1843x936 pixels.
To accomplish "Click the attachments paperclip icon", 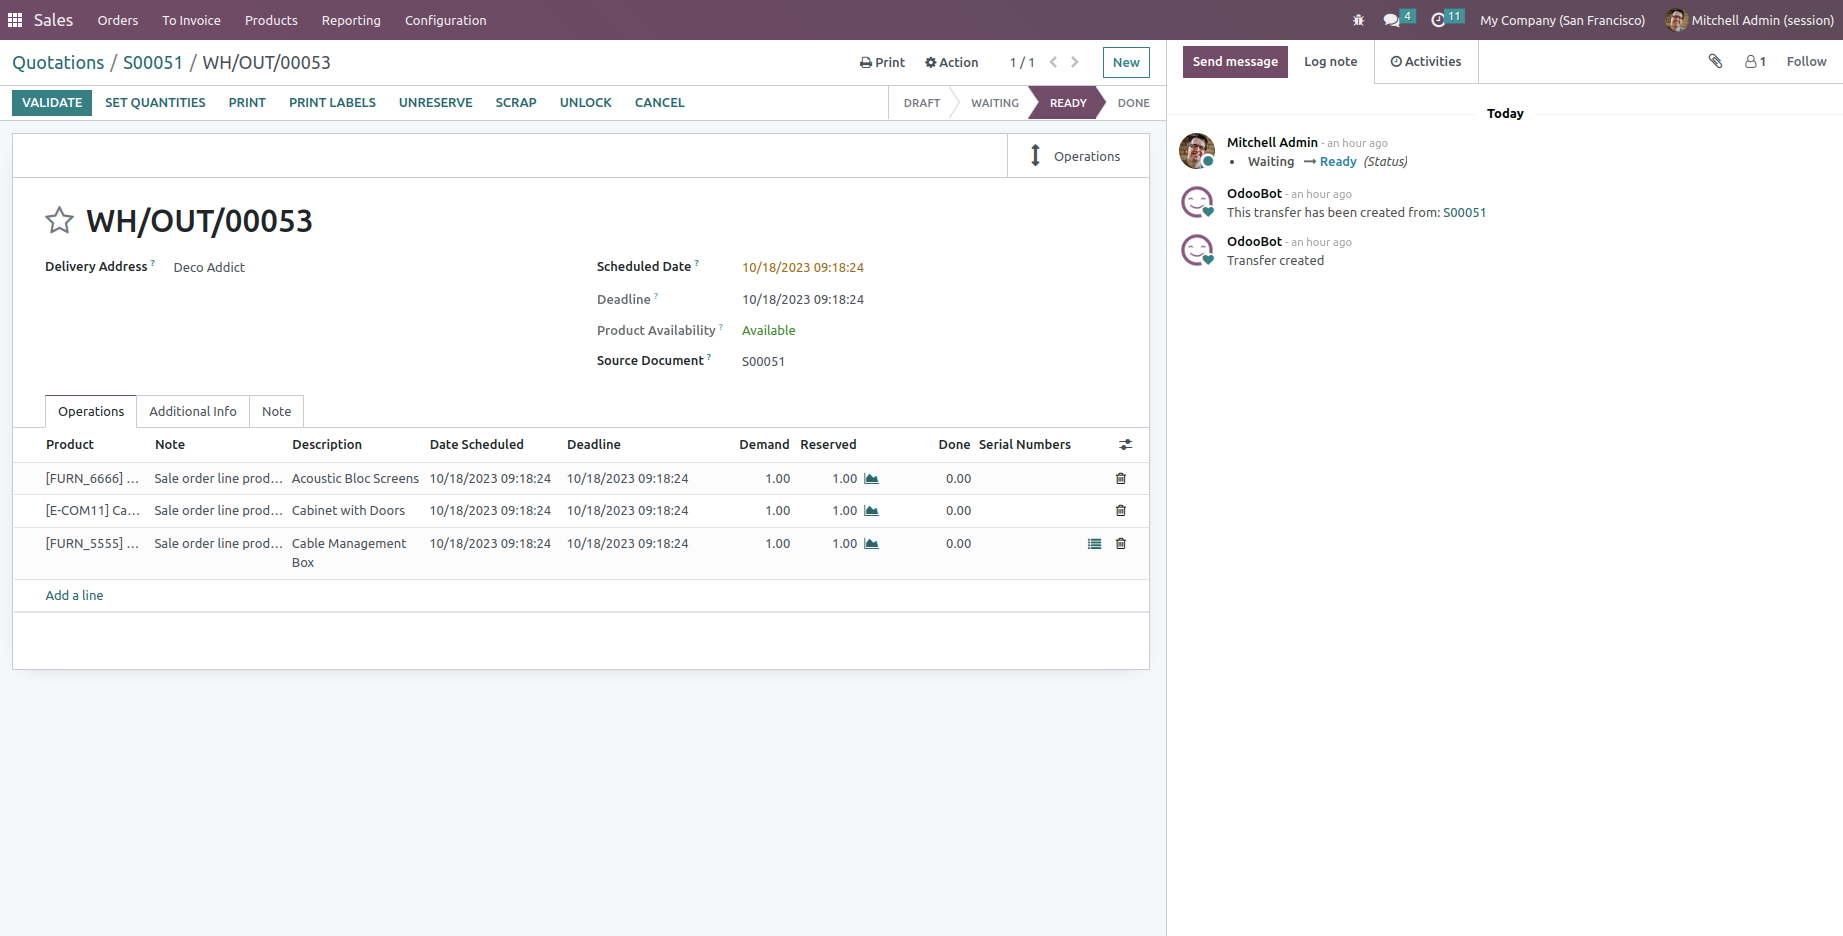I will 1715,62.
